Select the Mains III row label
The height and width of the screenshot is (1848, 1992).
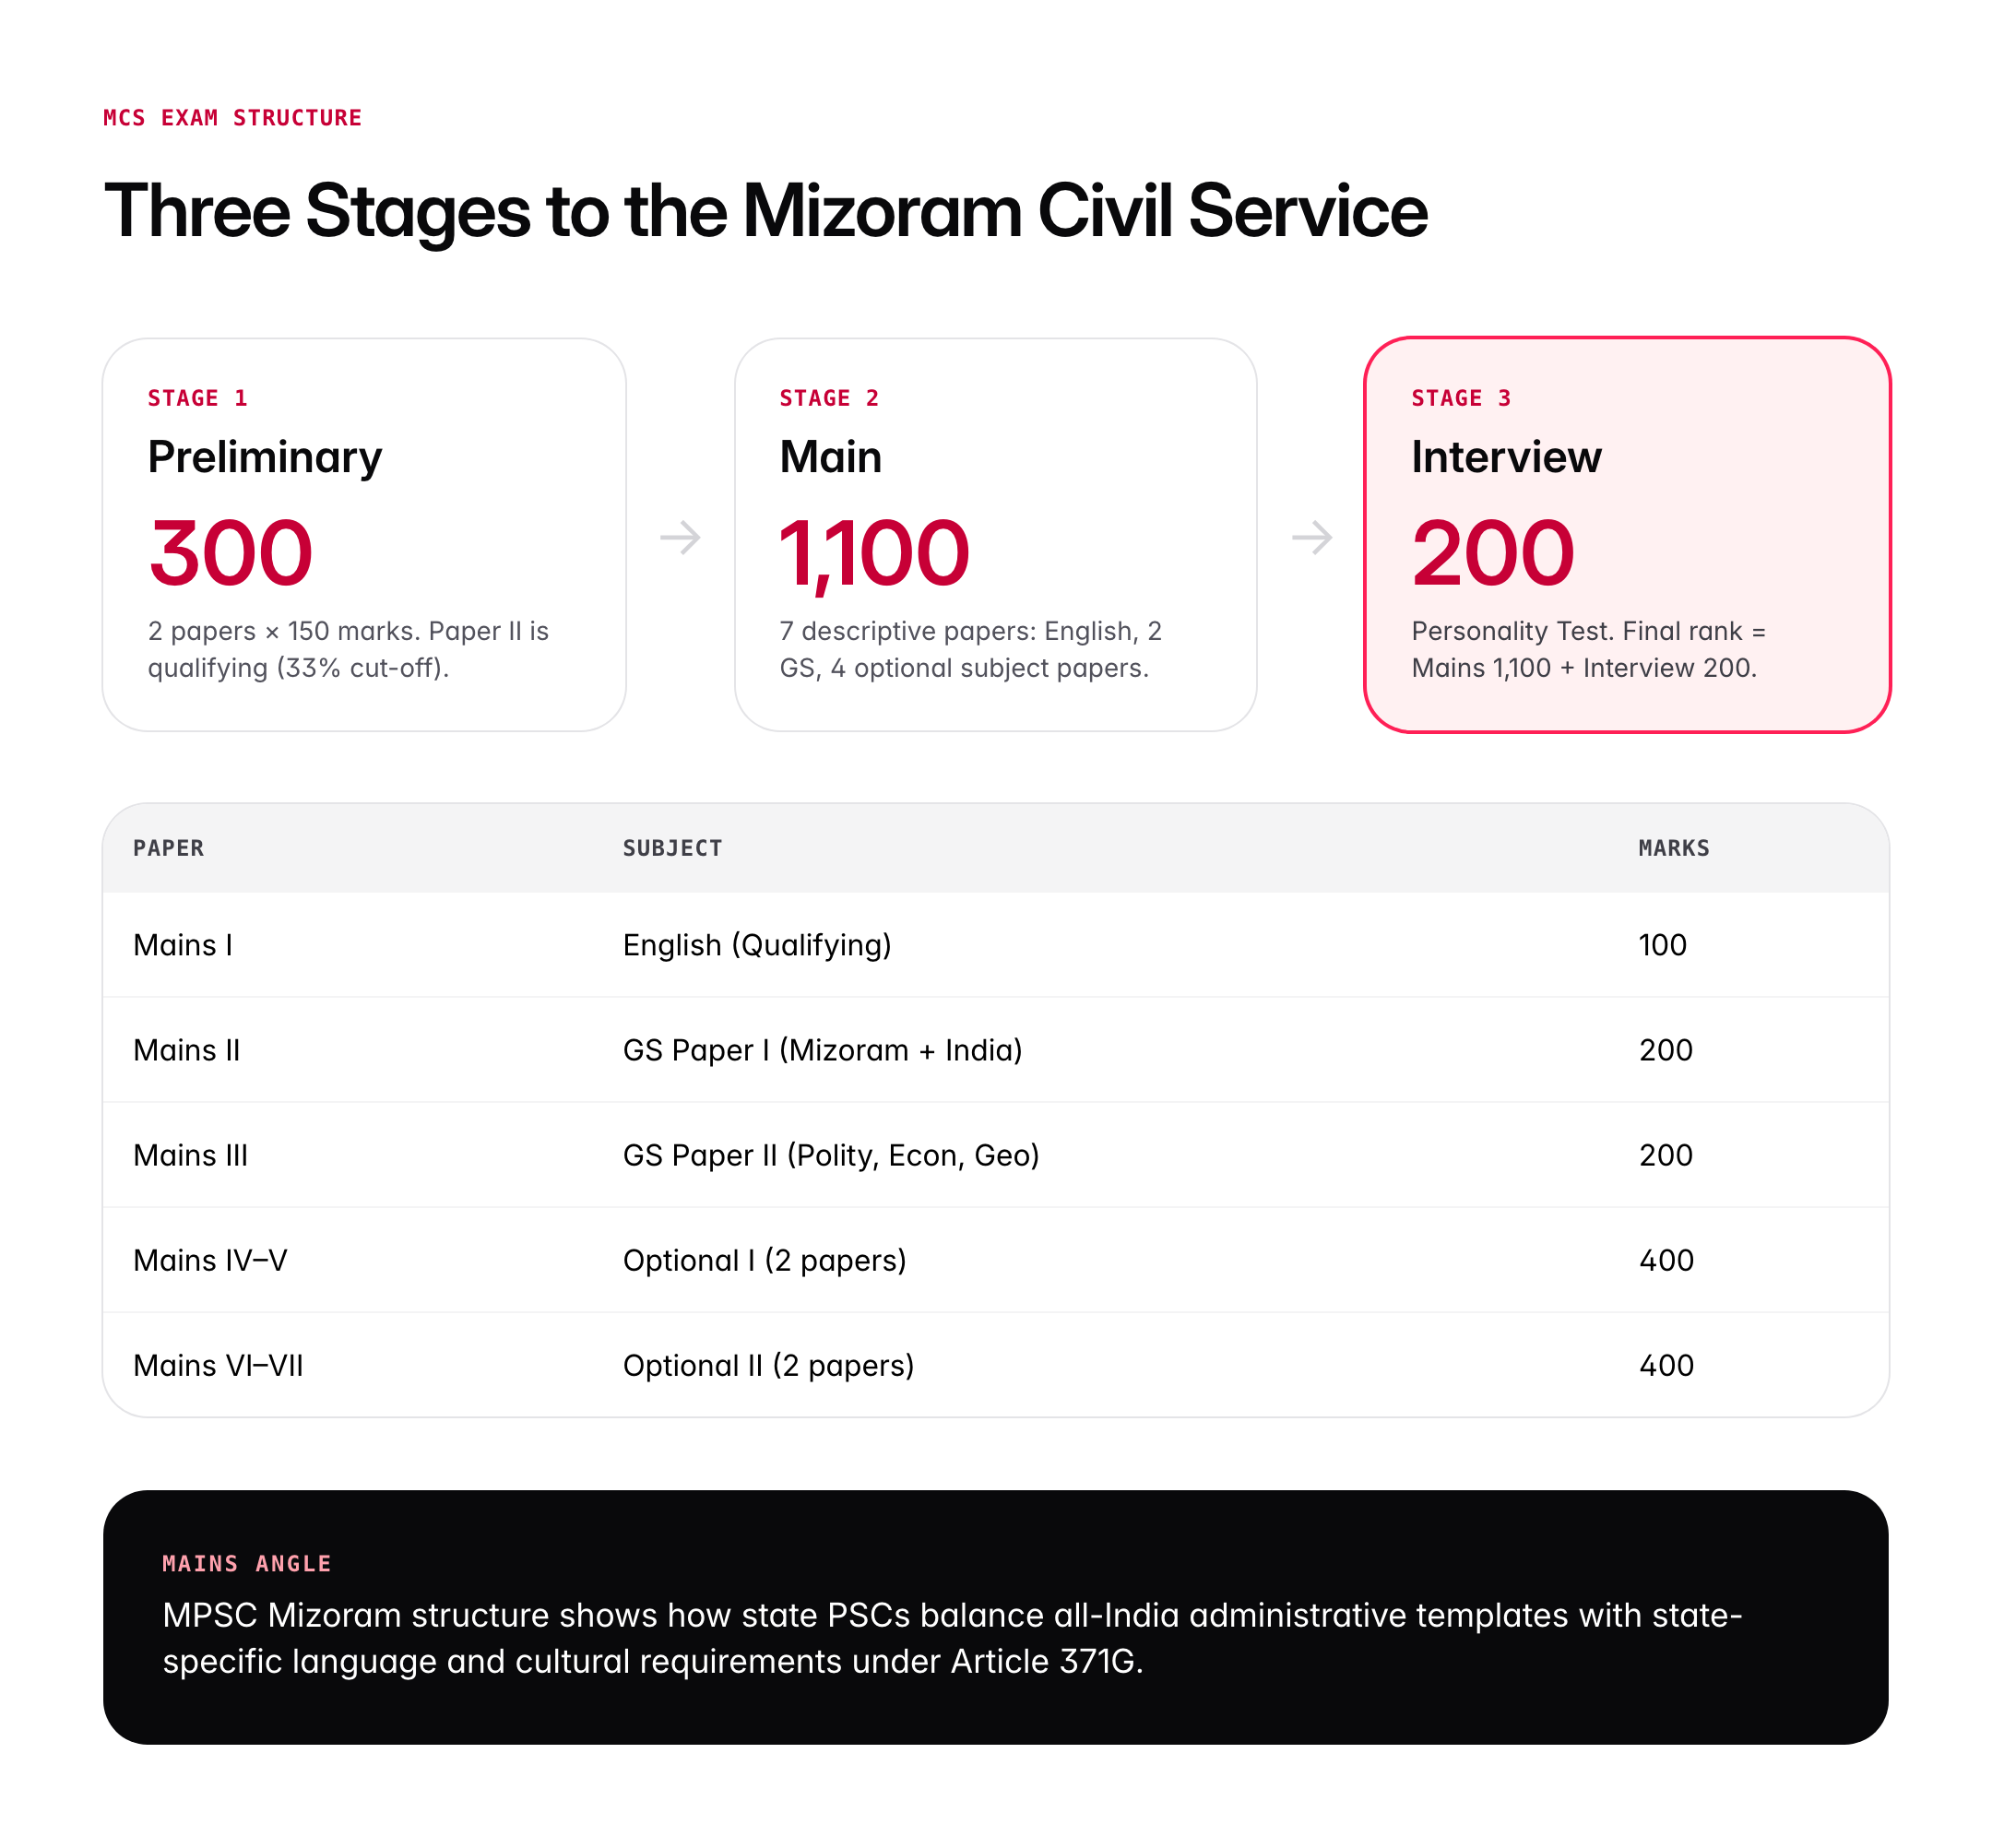click(190, 1155)
